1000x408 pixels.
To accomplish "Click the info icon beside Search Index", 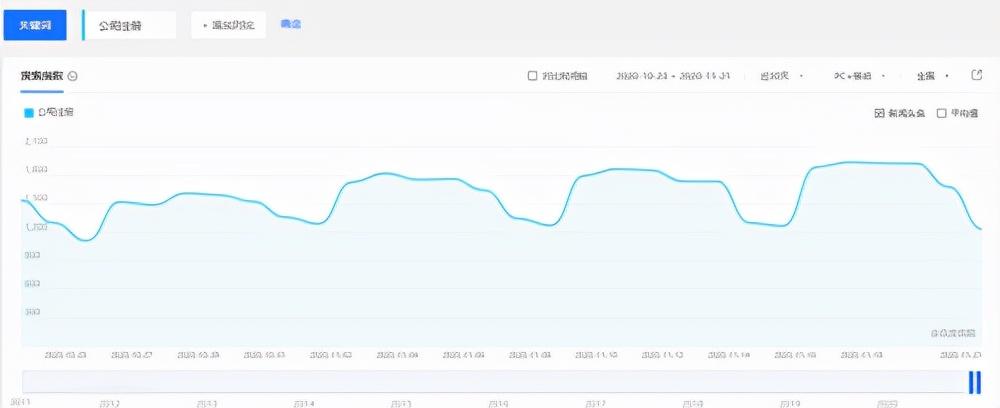I will point(73,76).
